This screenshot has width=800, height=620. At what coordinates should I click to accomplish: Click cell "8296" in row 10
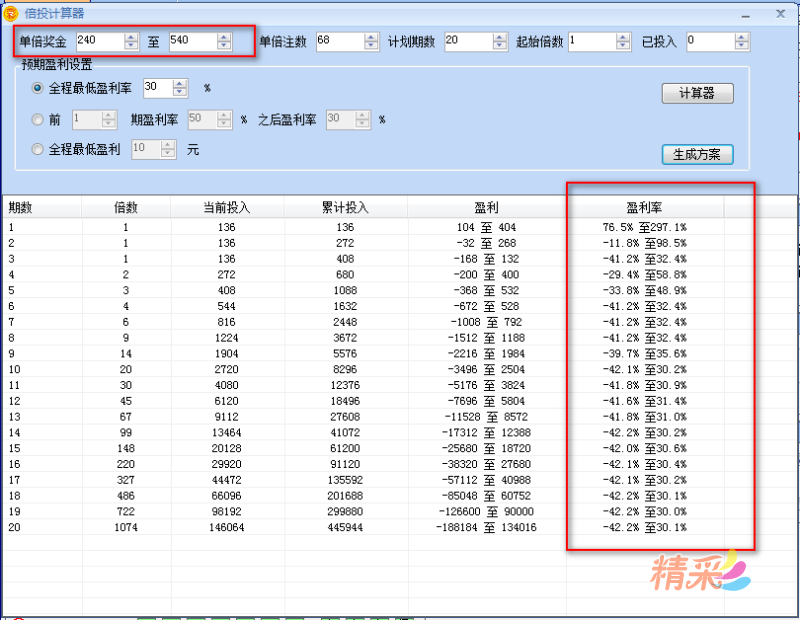pos(345,369)
